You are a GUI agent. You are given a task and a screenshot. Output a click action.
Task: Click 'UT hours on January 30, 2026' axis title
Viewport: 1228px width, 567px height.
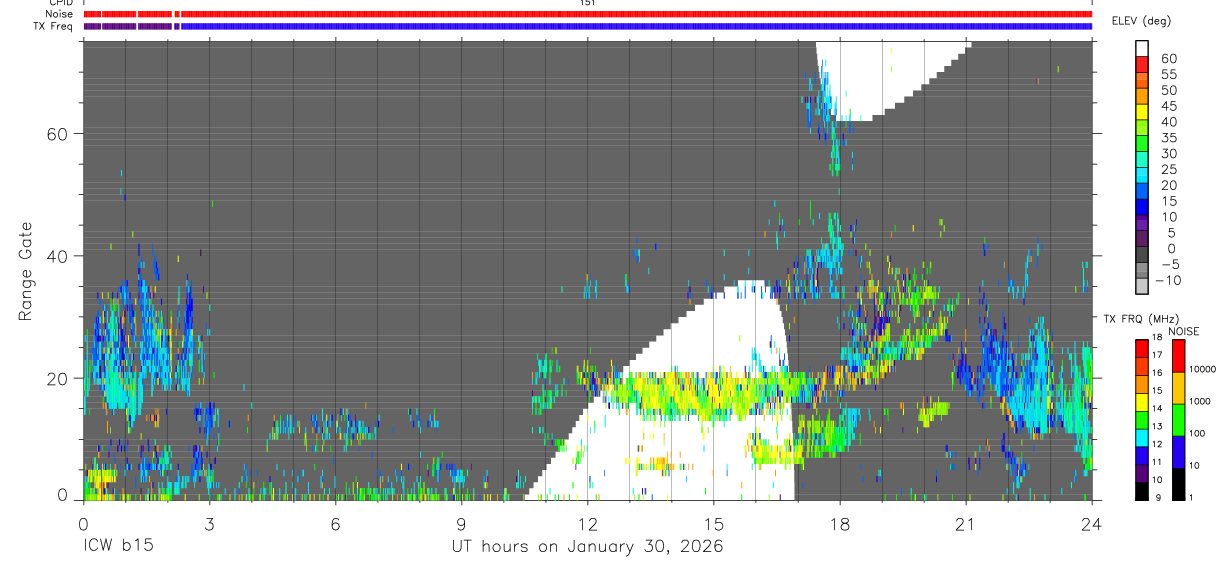click(587, 547)
